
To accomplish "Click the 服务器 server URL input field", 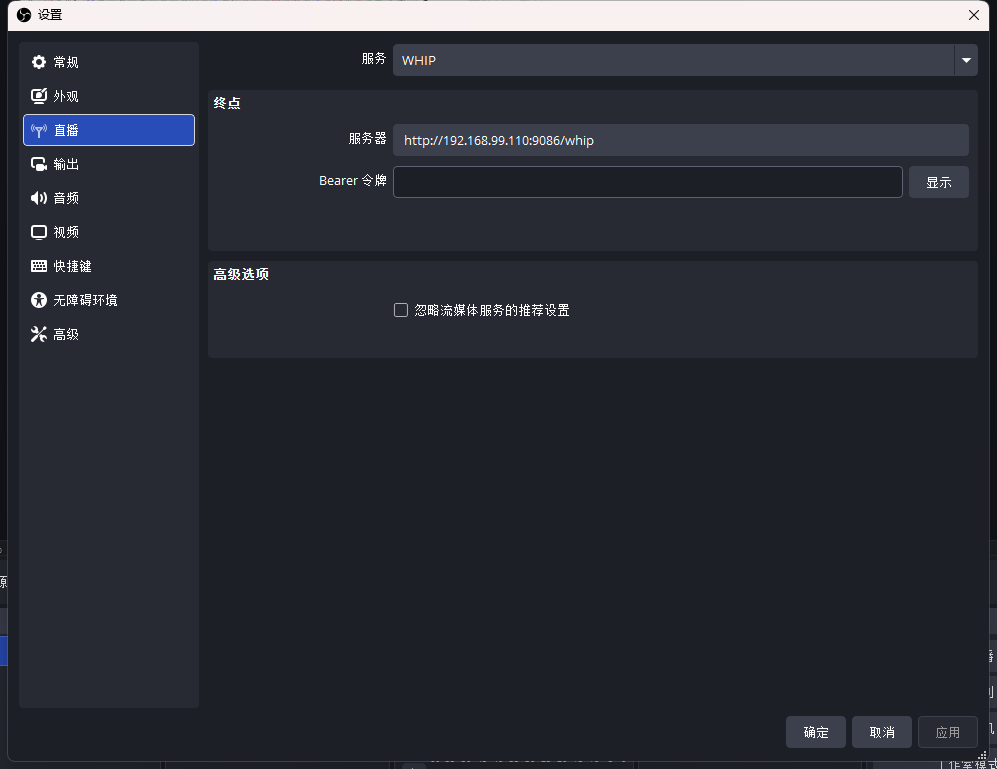I will click(683, 140).
